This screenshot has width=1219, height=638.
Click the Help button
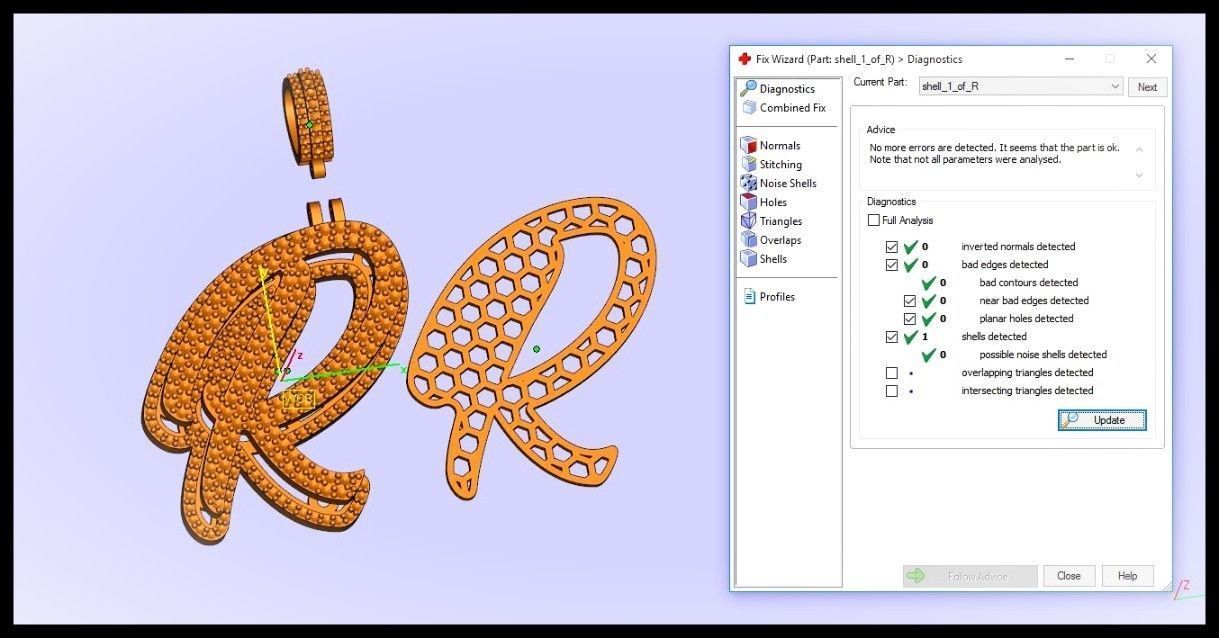click(x=1128, y=576)
